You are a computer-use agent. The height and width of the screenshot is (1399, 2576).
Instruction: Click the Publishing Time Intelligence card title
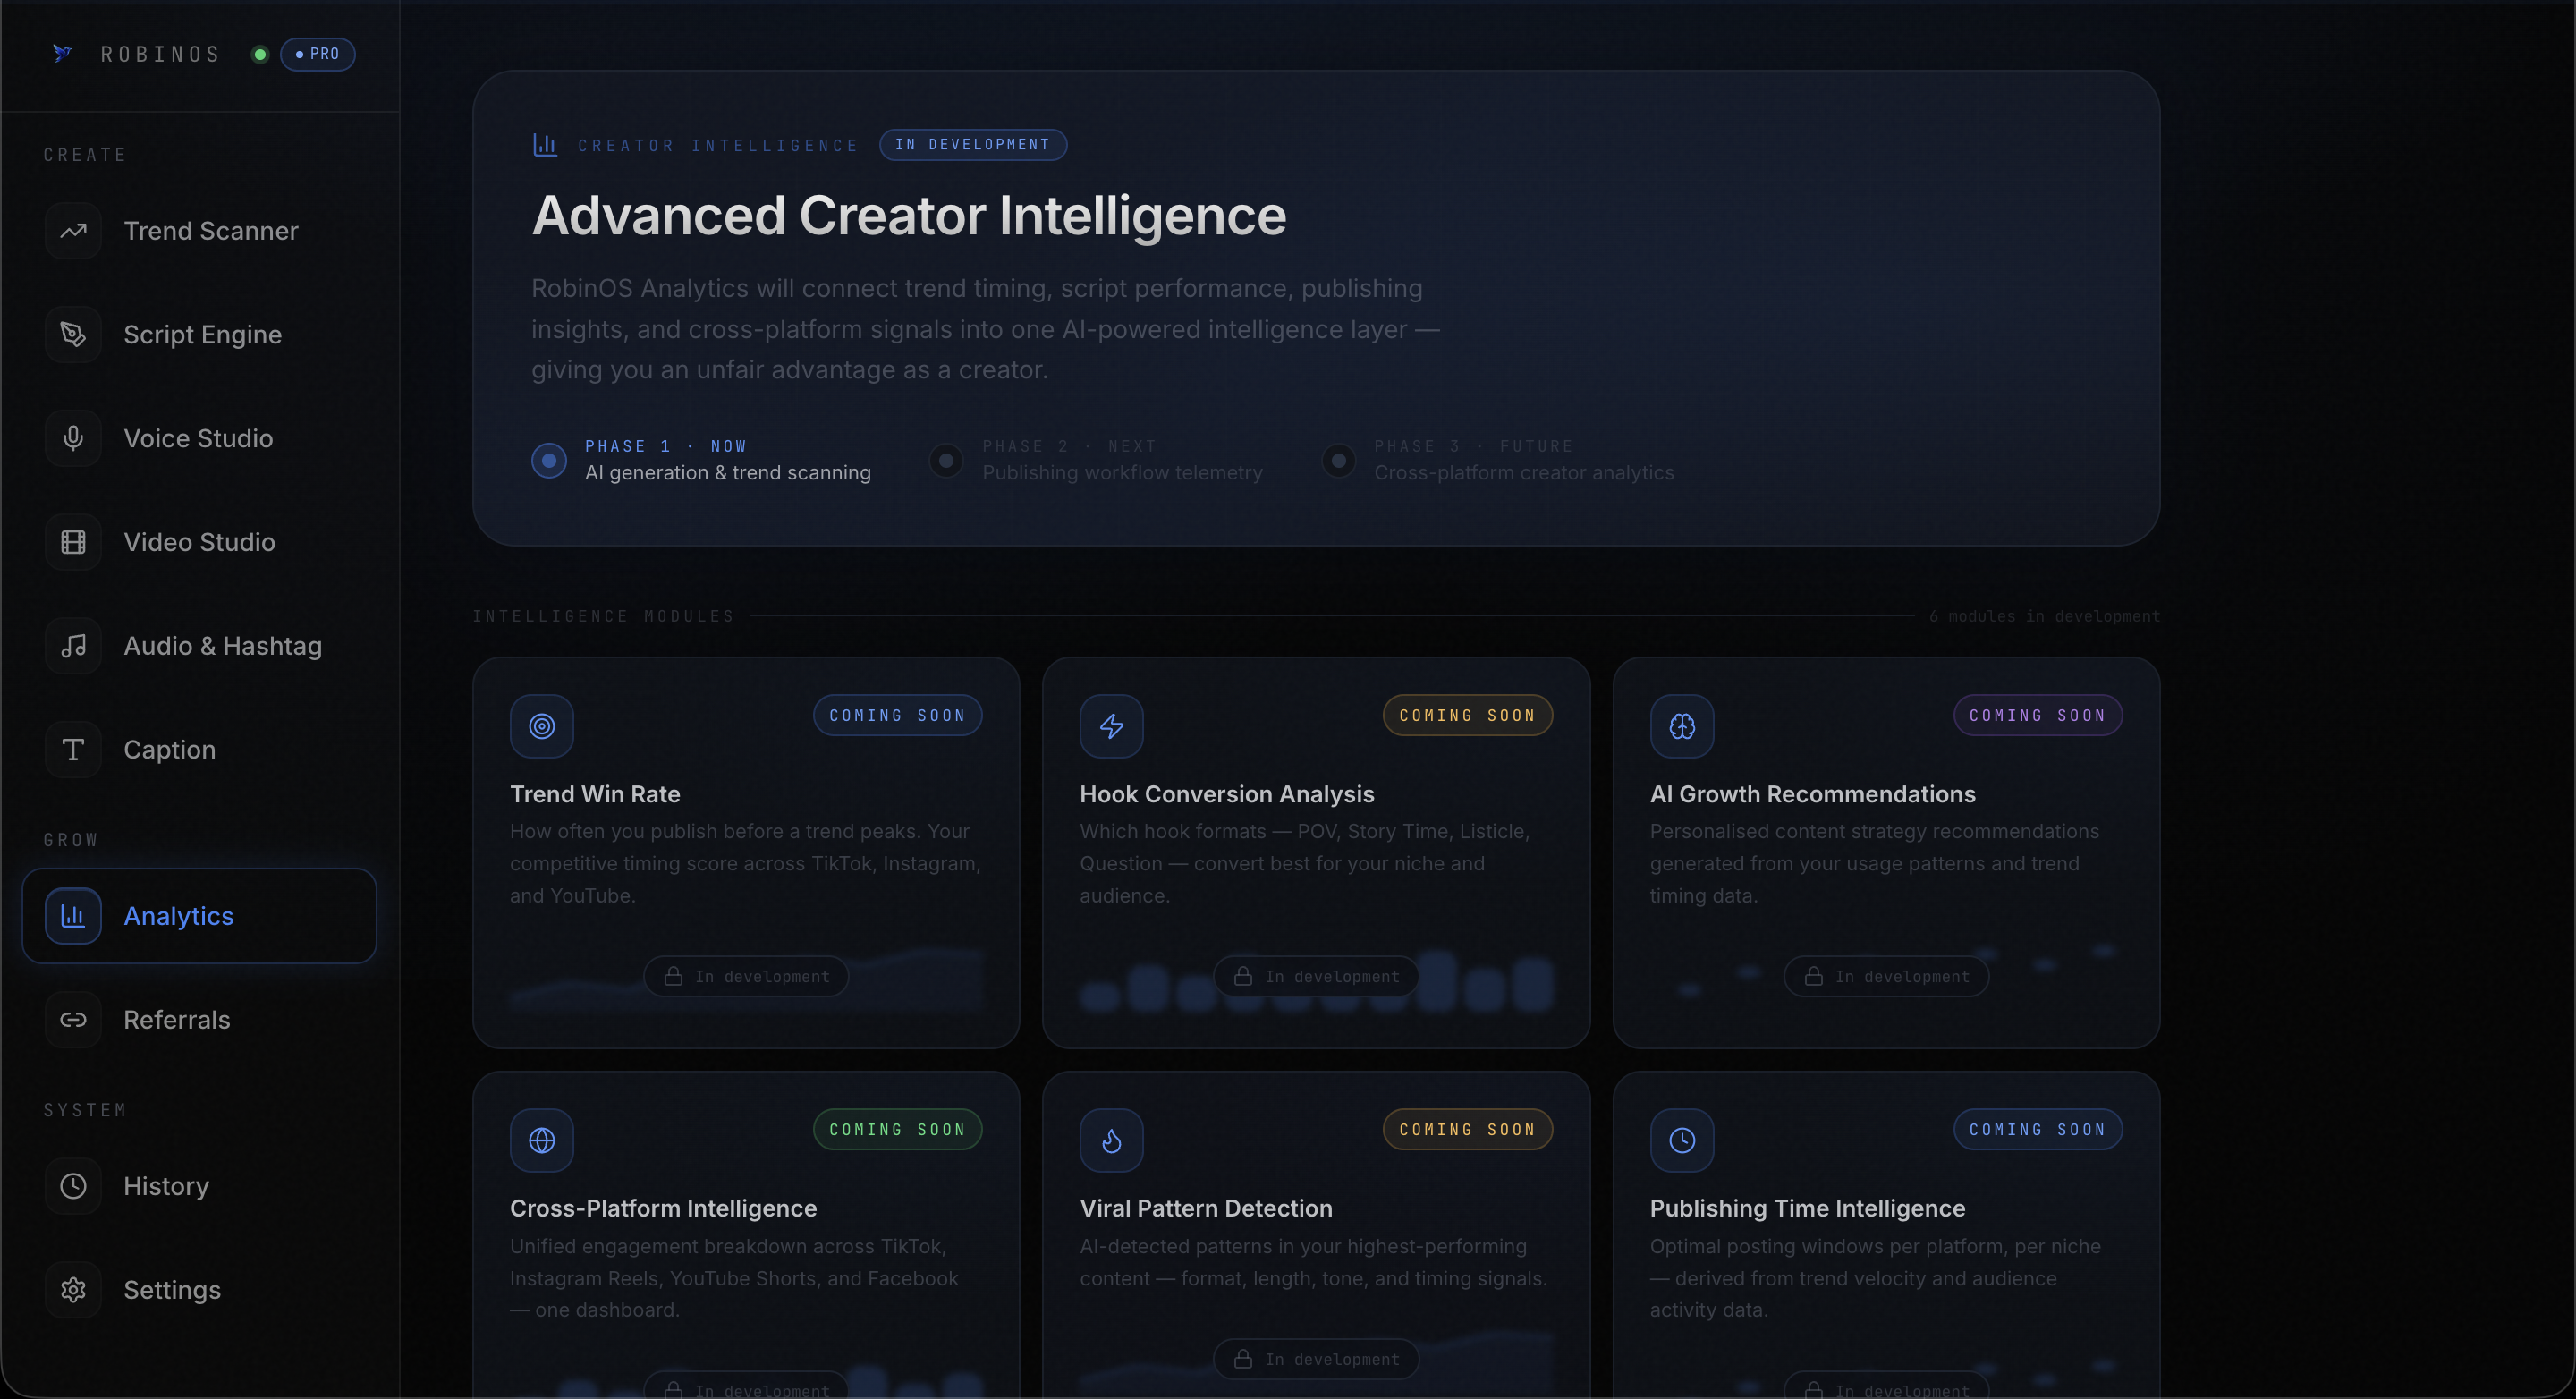1807,1208
